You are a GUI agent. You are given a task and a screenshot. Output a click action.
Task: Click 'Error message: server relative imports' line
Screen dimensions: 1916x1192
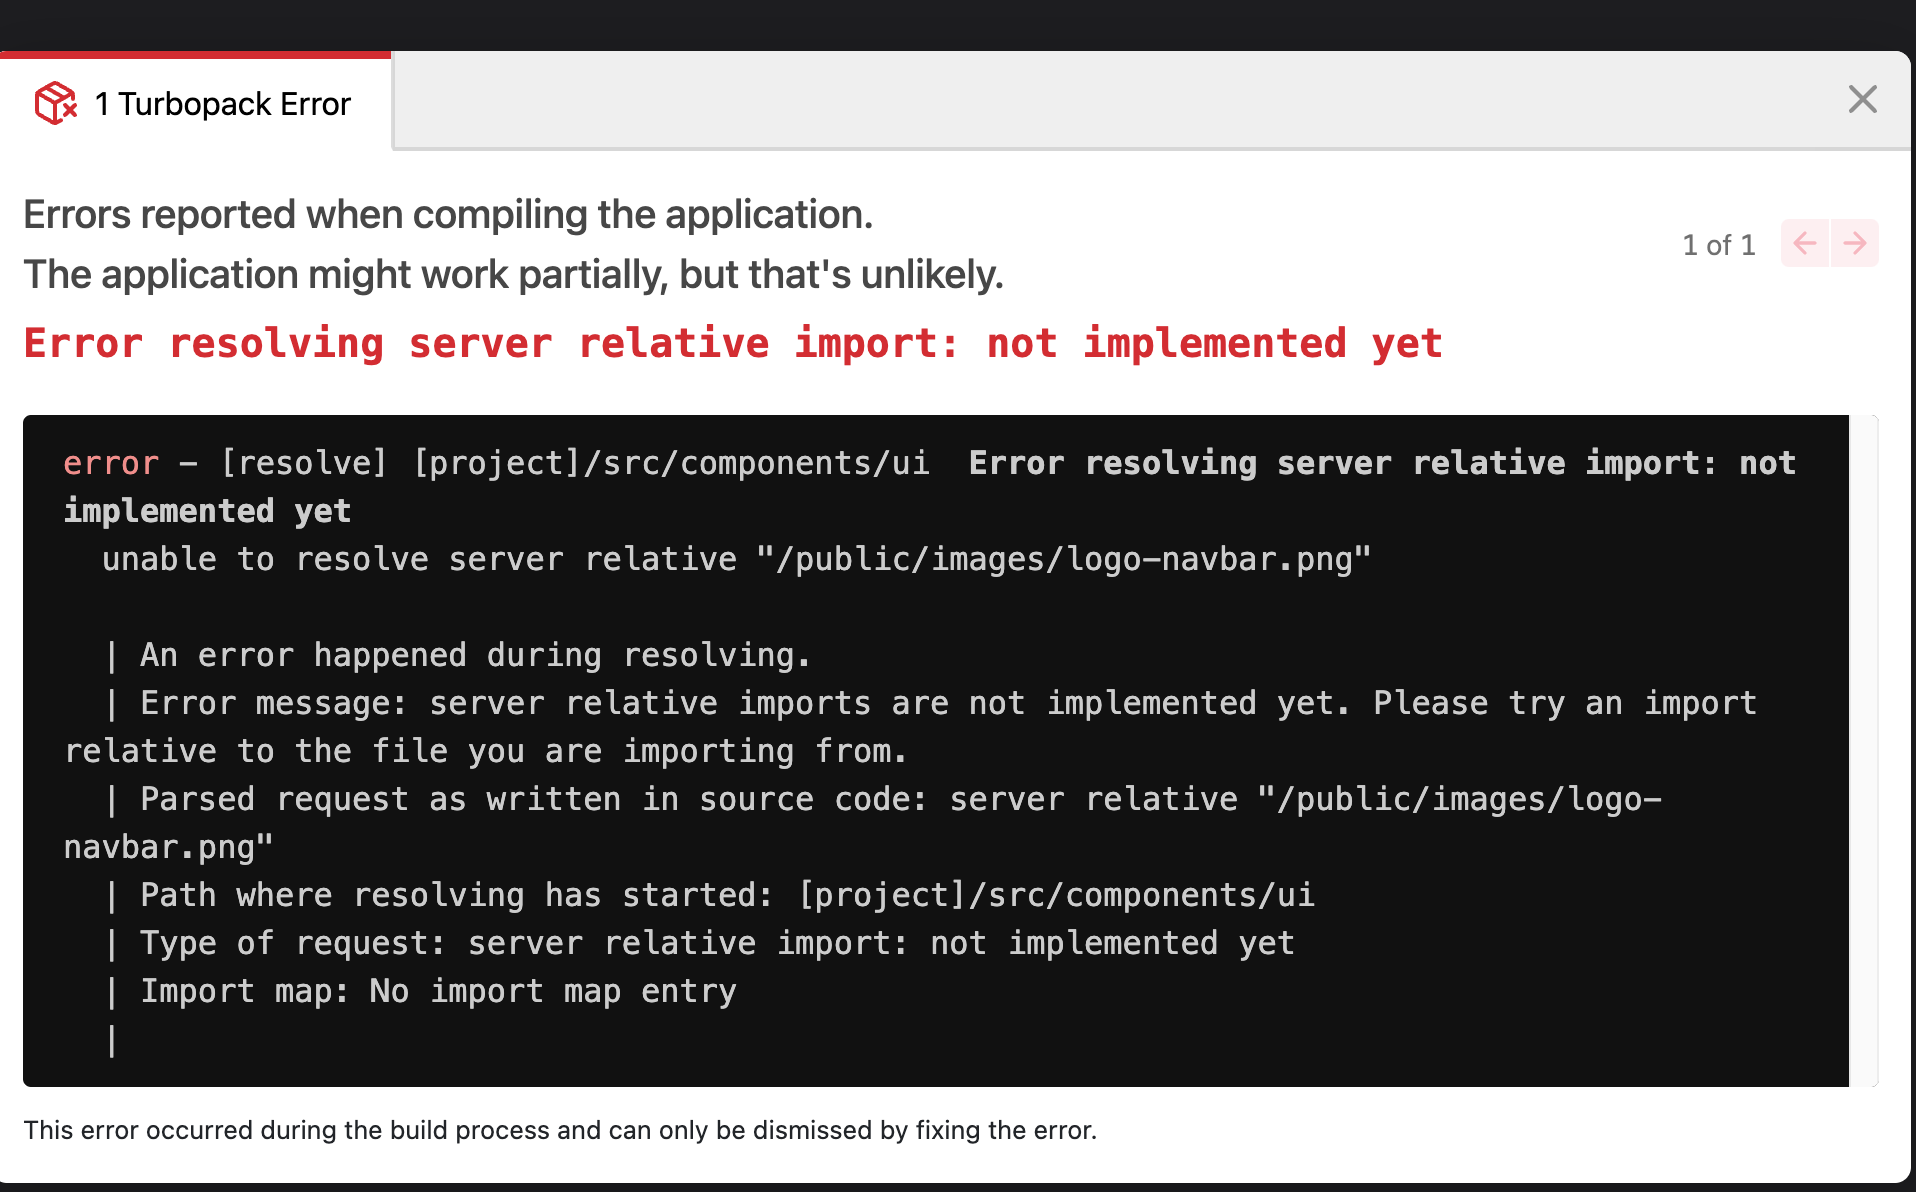point(910,727)
